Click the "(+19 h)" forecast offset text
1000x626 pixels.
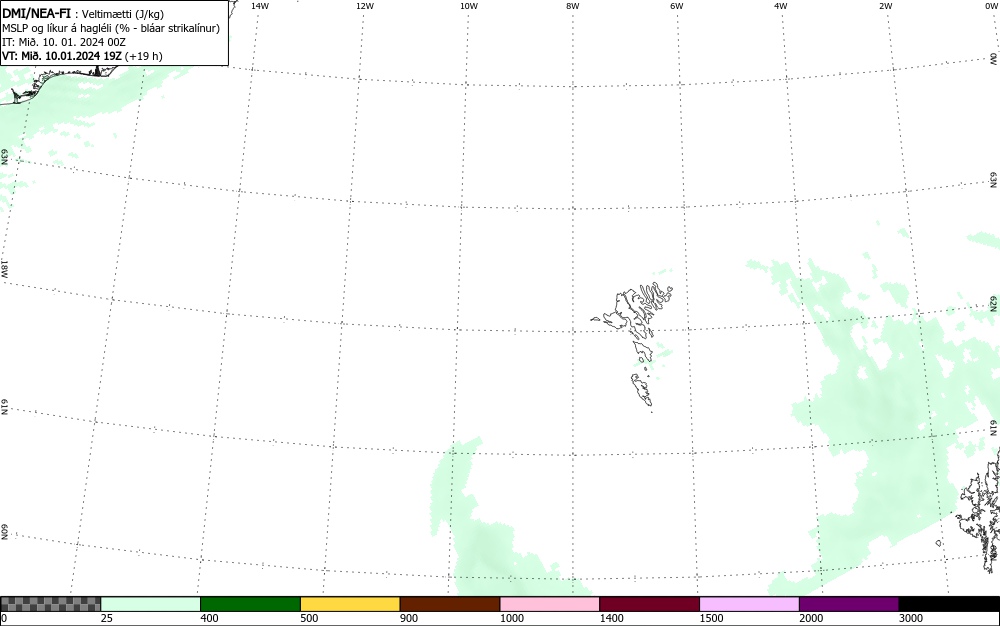[144, 56]
